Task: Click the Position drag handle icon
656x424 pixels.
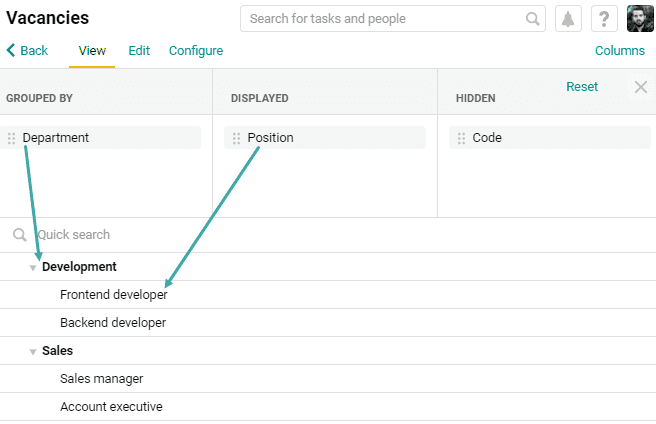Action: [236, 138]
